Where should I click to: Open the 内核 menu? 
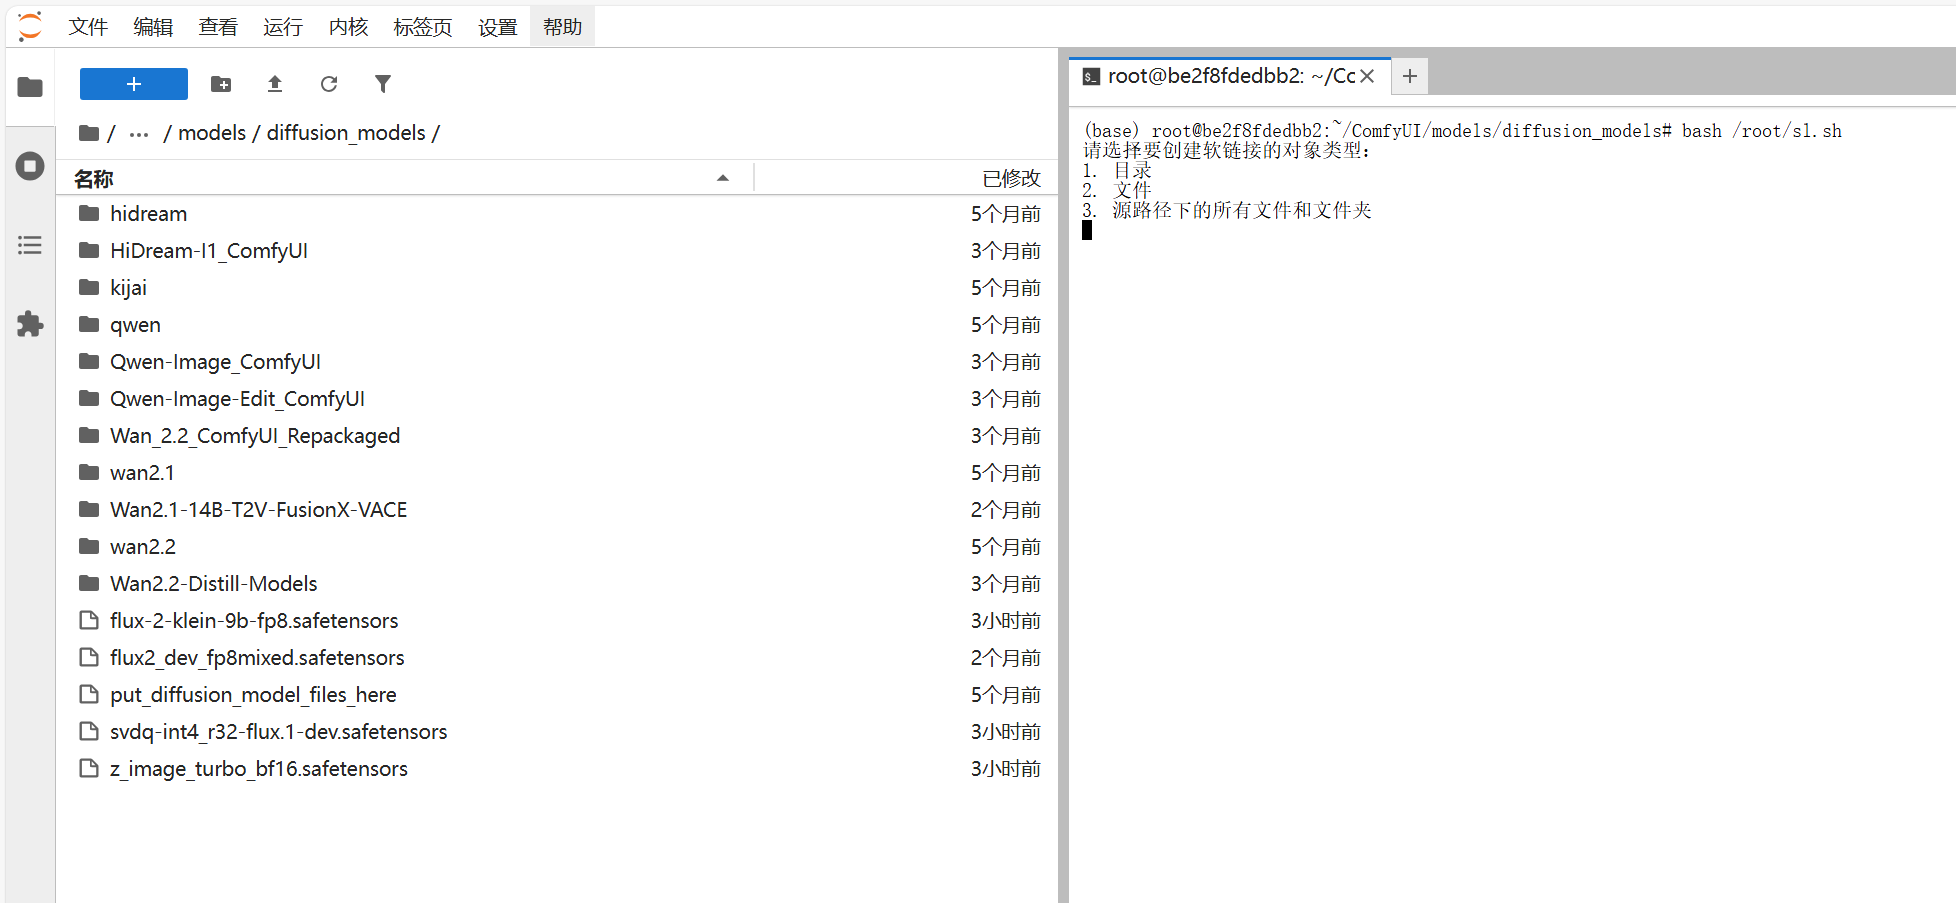348,27
